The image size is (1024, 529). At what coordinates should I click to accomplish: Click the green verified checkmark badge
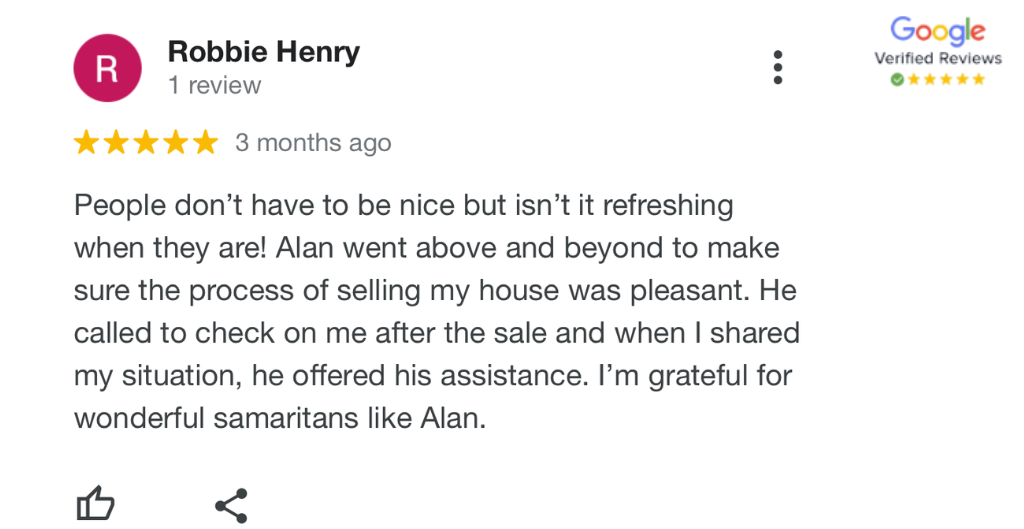coord(897,80)
